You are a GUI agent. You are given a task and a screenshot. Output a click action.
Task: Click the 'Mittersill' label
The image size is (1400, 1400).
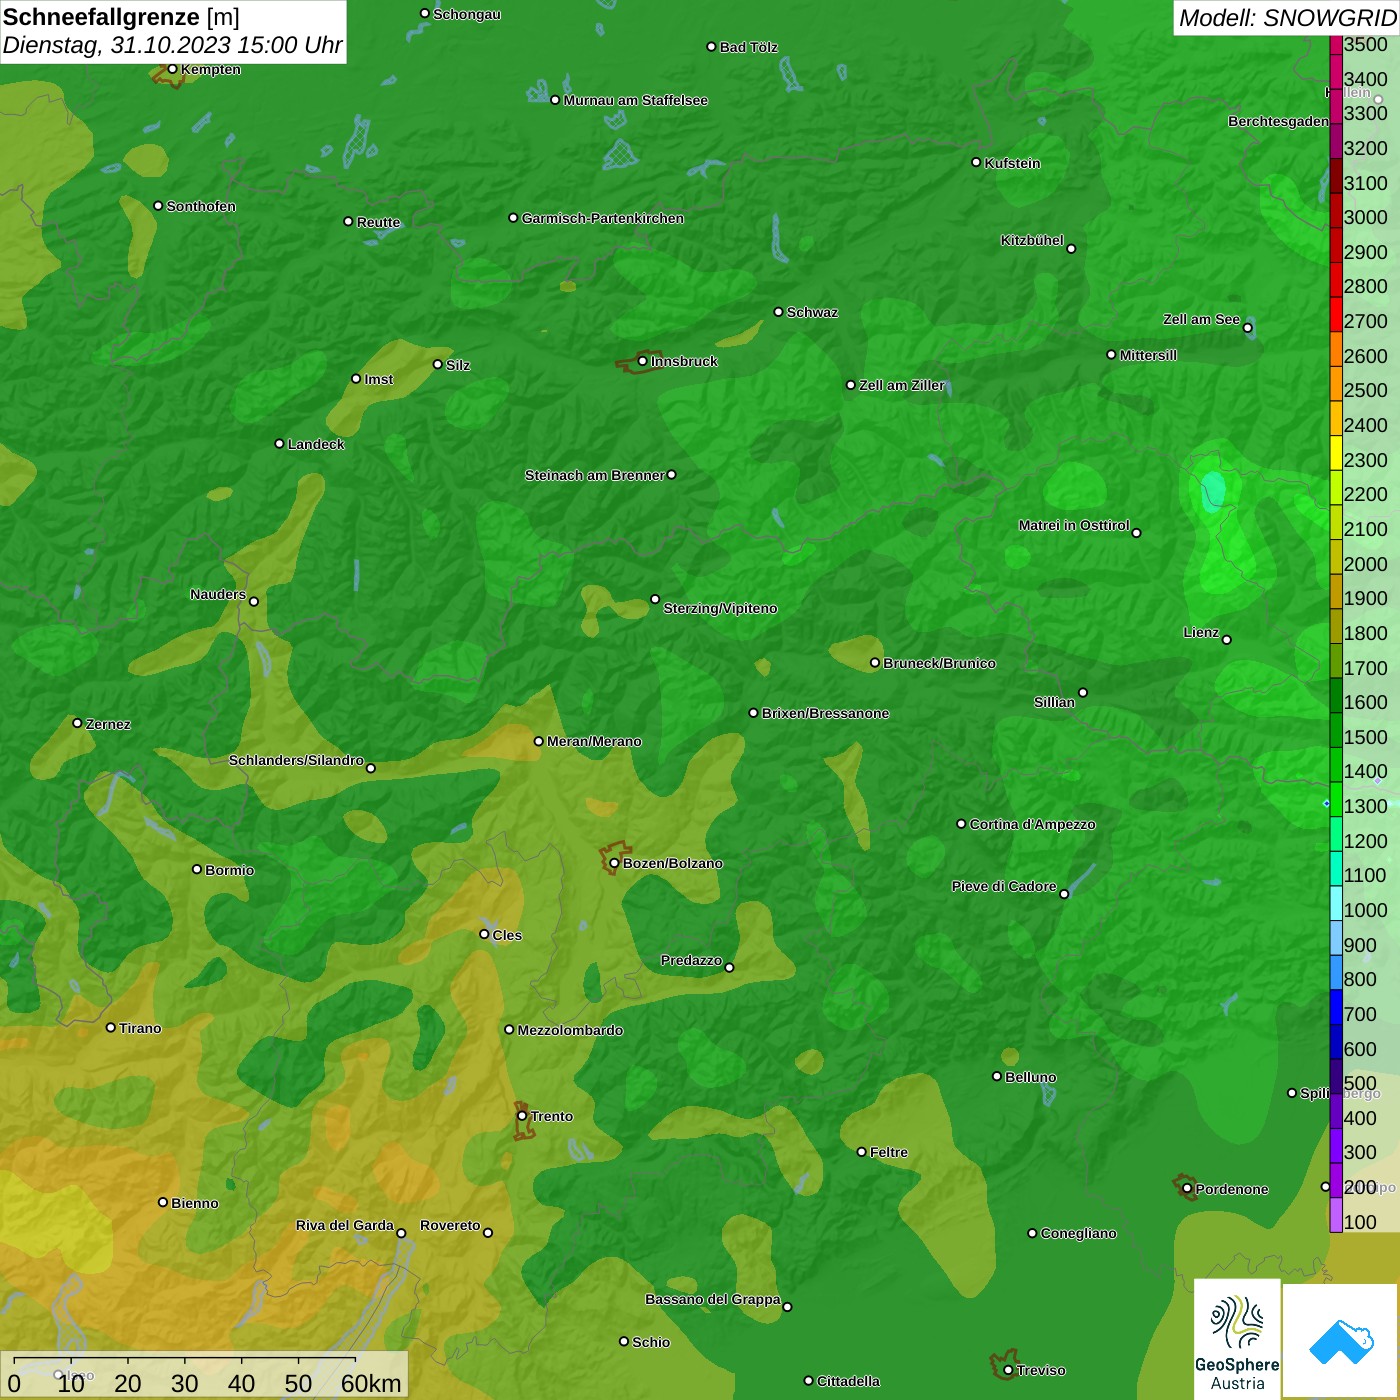click(1148, 355)
